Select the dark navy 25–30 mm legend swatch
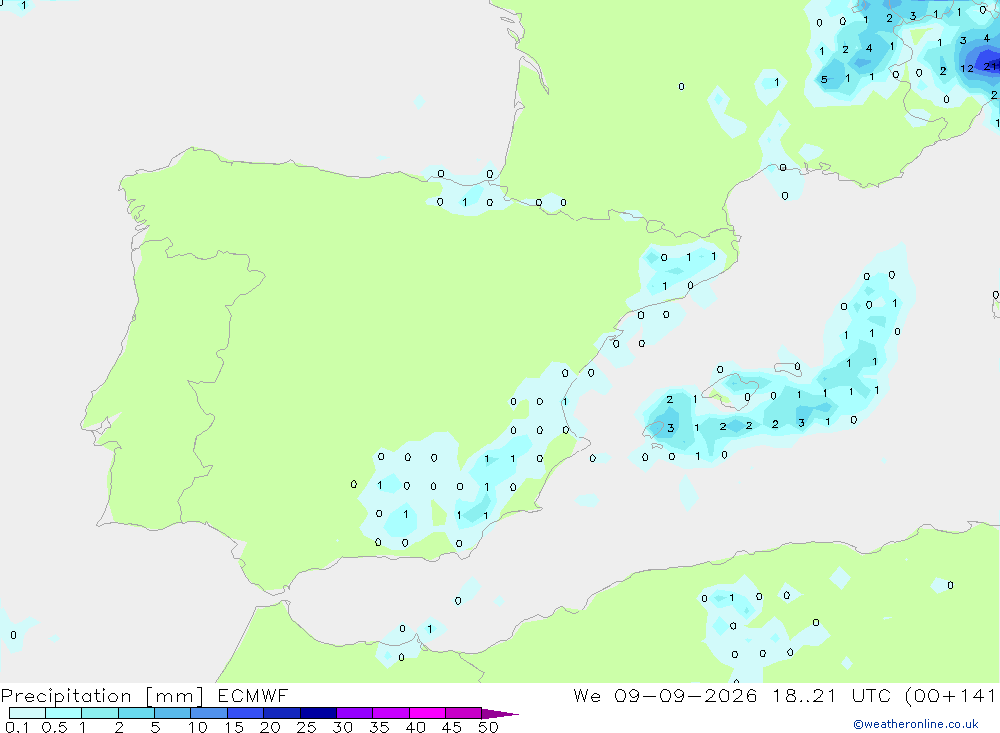 tap(318, 713)
